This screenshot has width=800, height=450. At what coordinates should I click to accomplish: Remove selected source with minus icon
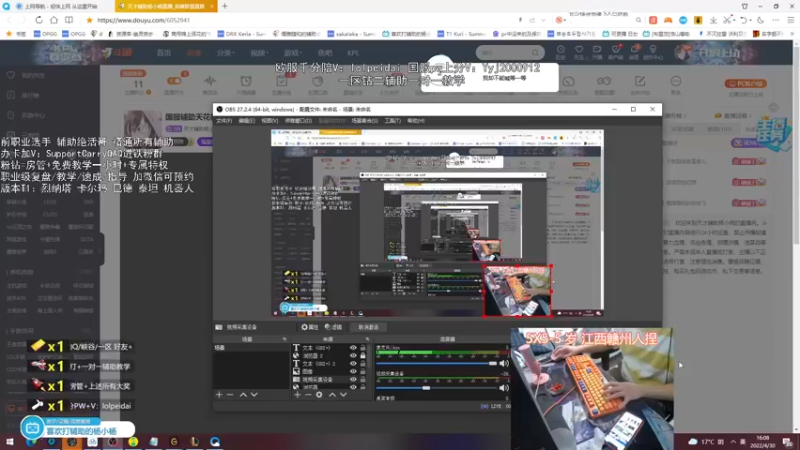pos(308,394)
